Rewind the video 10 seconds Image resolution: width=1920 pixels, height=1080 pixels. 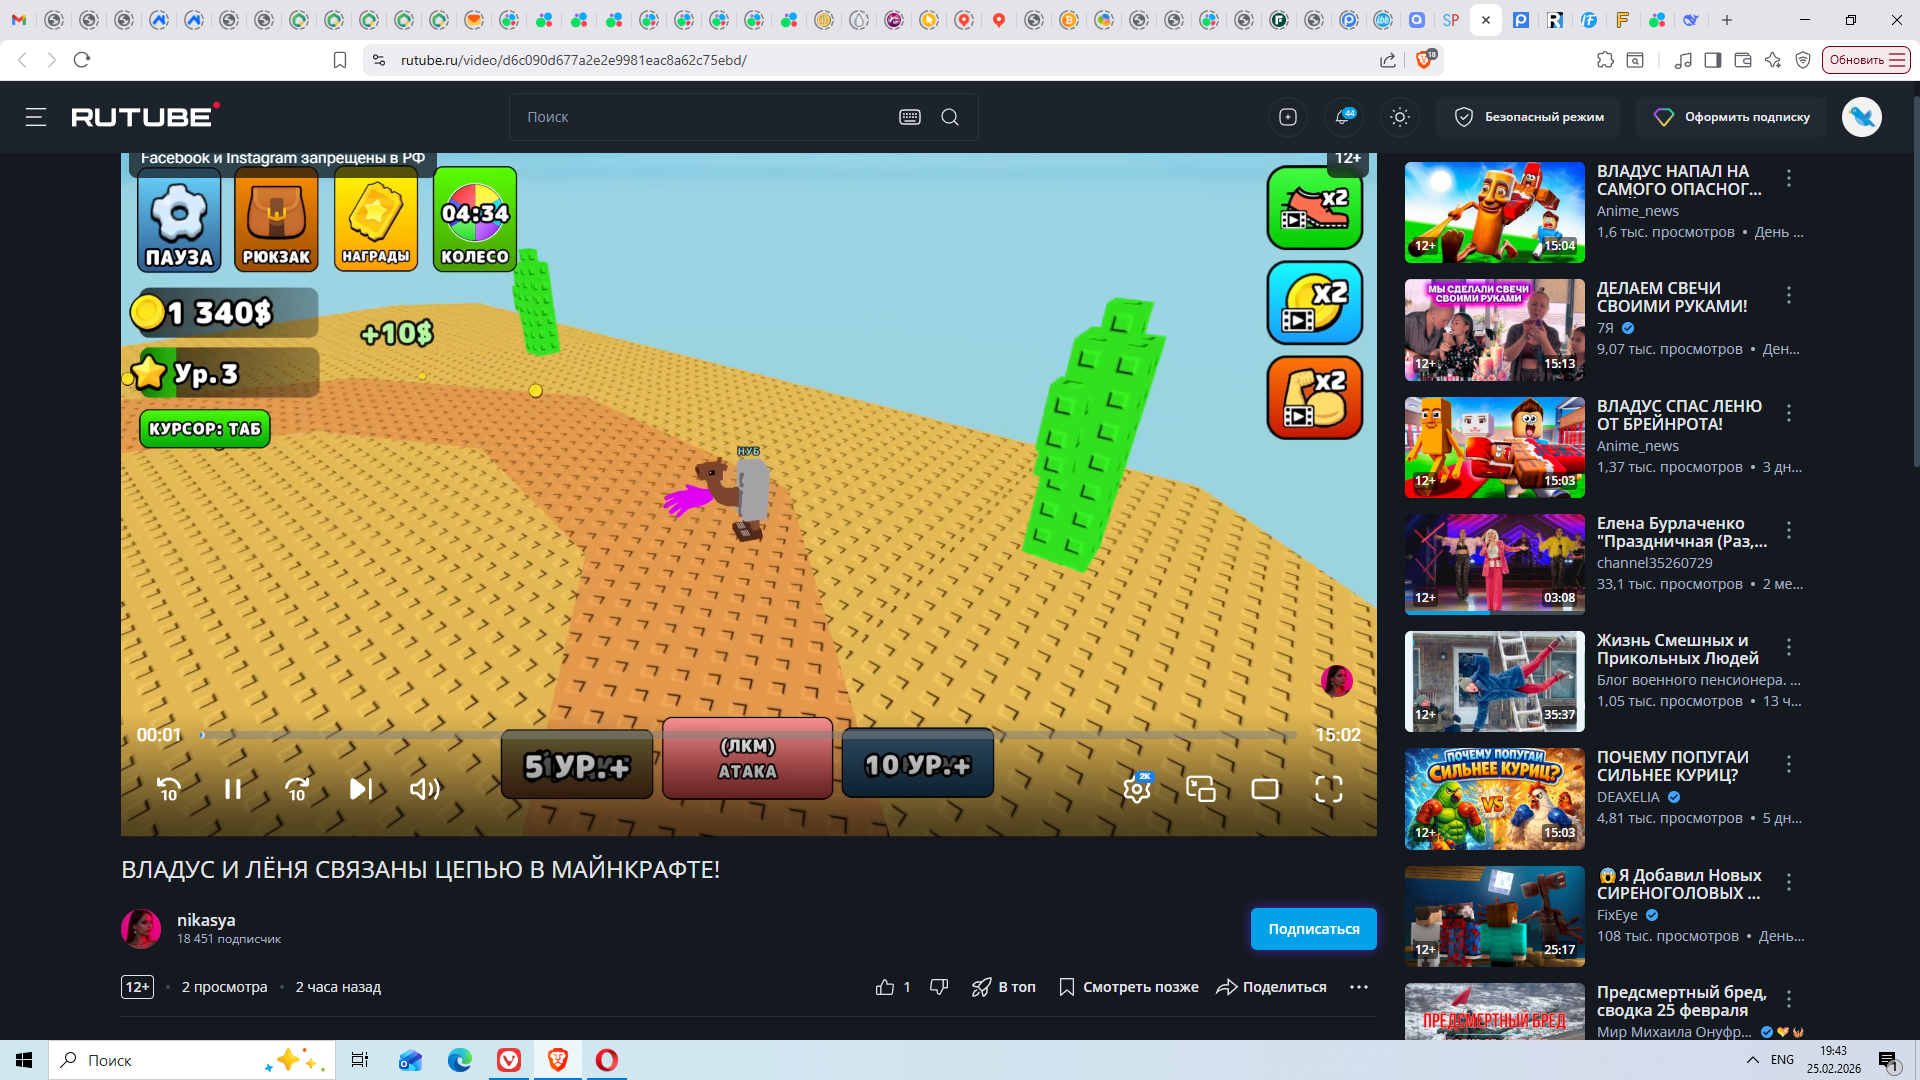(x=169, y=789)
